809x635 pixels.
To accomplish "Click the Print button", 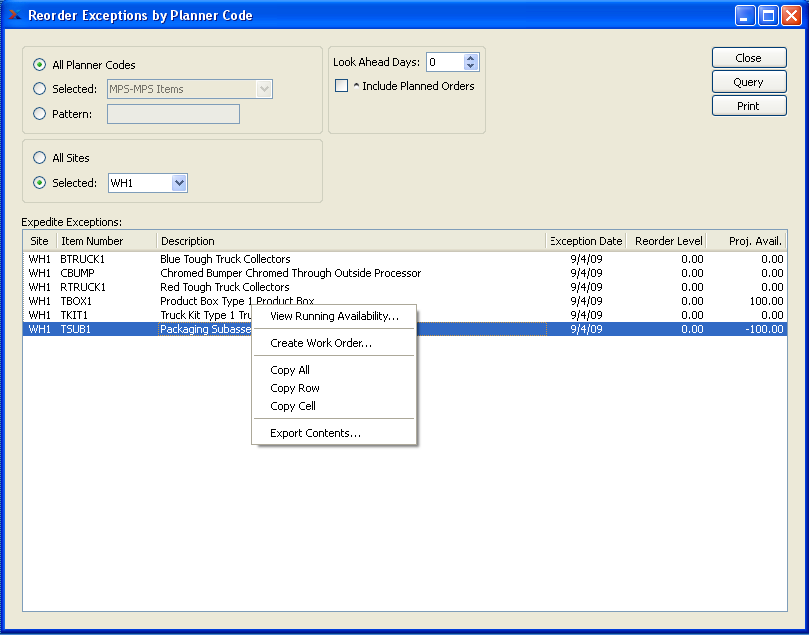I will (748, 106).
